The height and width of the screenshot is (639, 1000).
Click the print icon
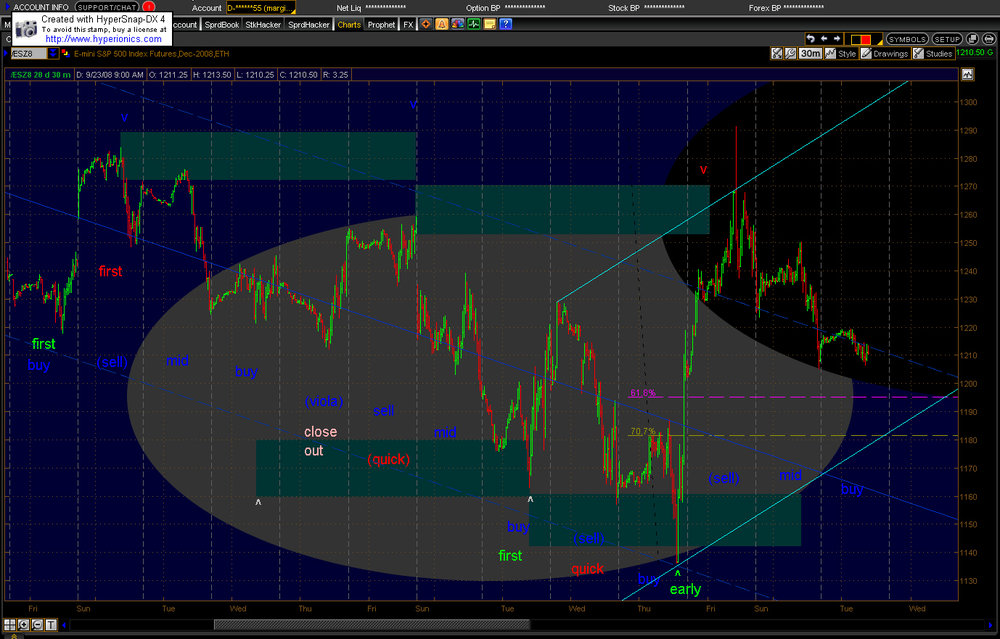coord(989,40)
